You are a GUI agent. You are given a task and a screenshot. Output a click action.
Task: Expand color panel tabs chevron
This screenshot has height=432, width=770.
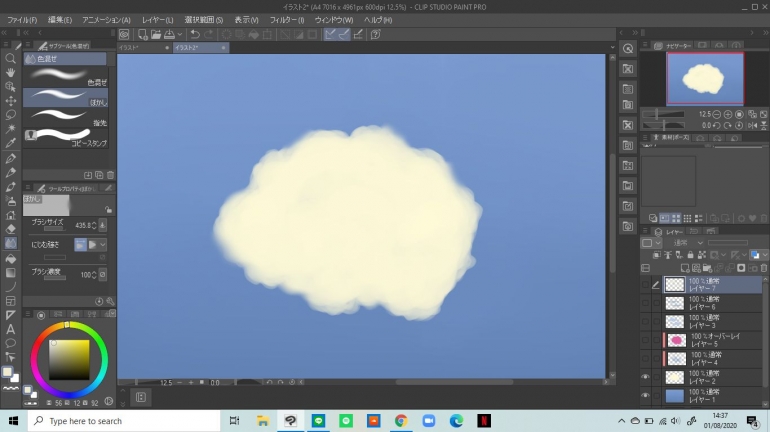click(x=112, y=313)
